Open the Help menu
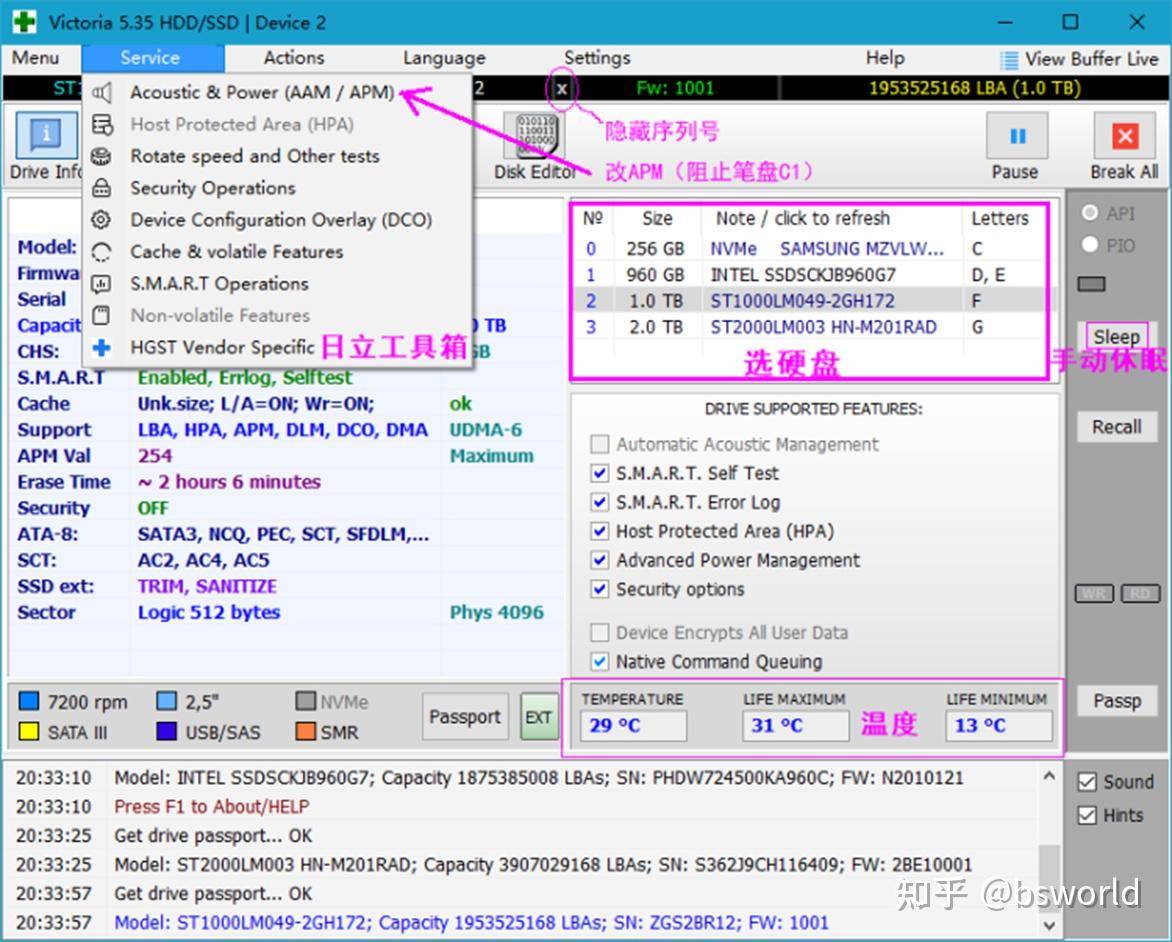 tap(885, 58)
